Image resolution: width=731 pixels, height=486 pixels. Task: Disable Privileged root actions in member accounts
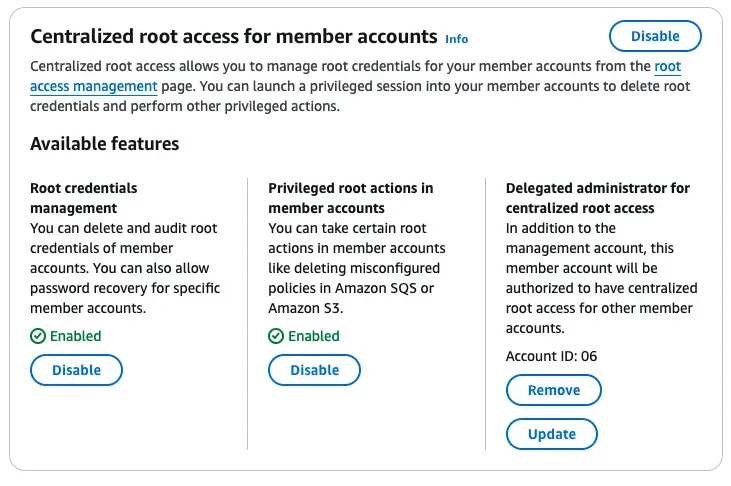pyautogui.click(x=314, y=370)
